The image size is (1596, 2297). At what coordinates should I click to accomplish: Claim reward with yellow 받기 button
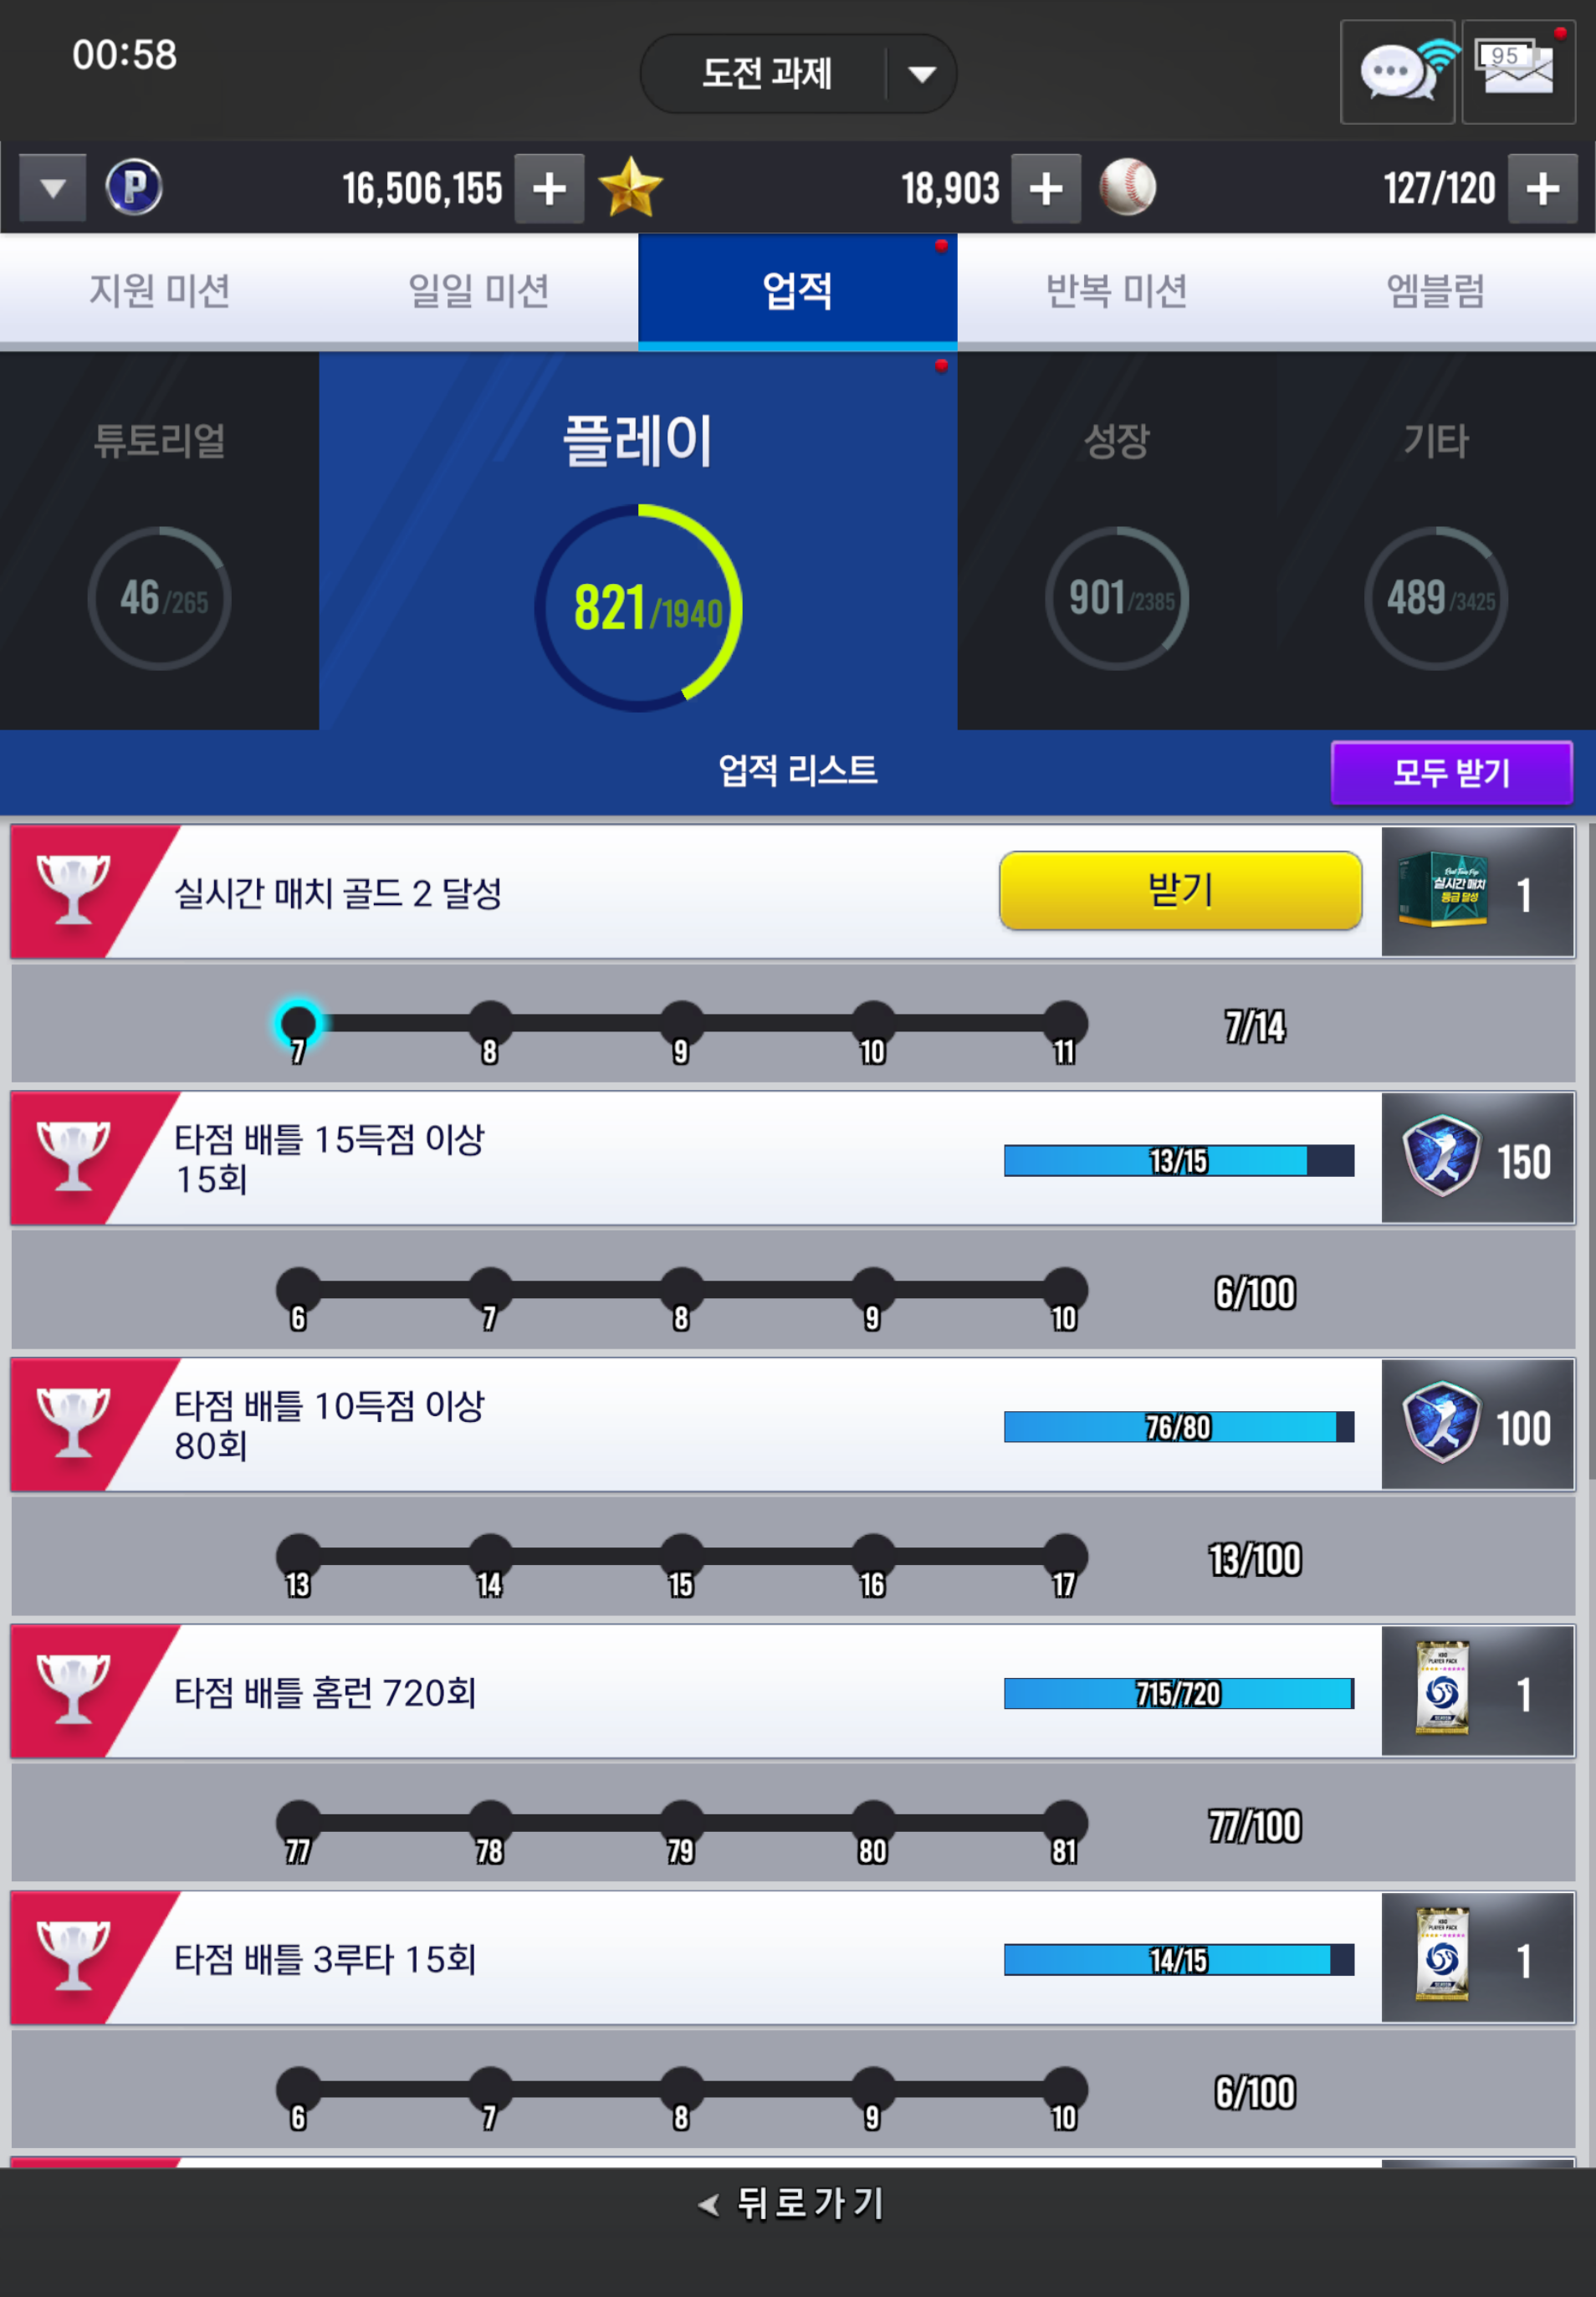tap(1180, 890)
